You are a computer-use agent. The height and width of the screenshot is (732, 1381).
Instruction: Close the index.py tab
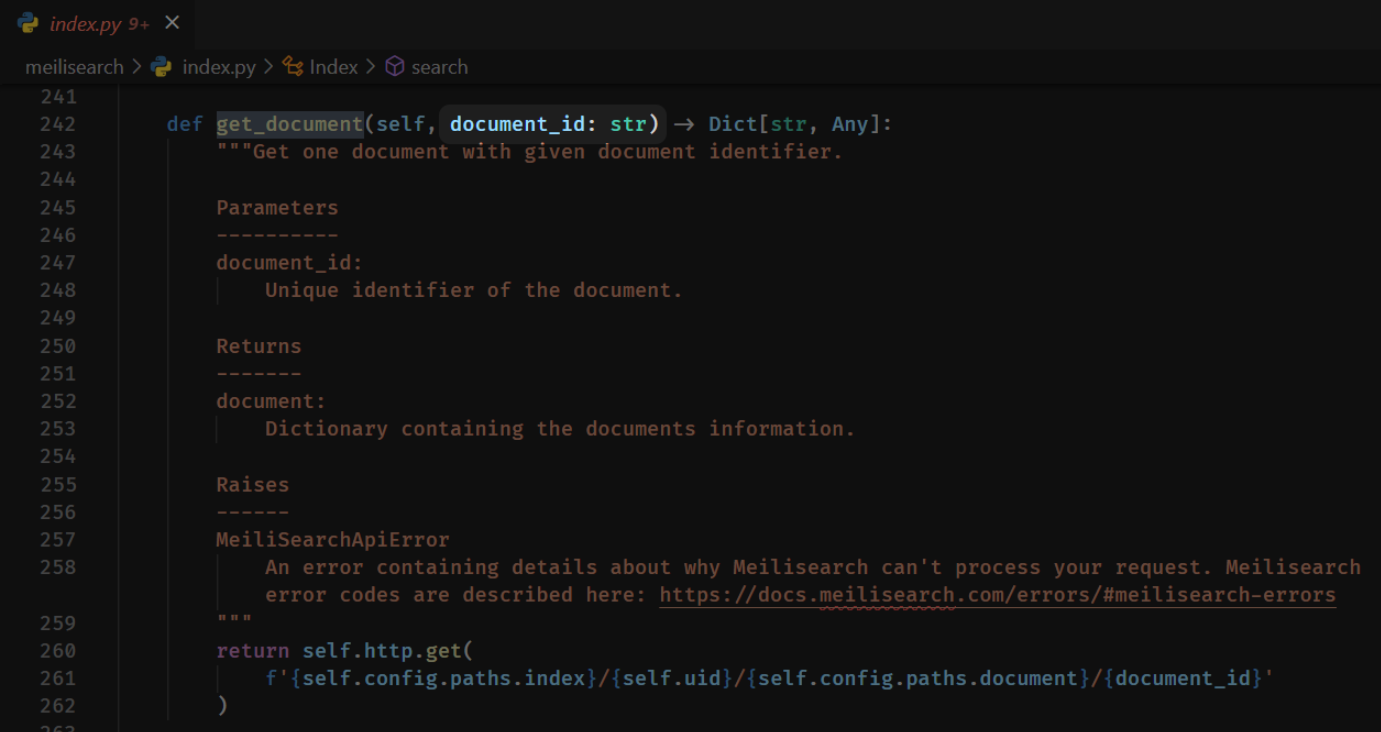coord(172,23)
